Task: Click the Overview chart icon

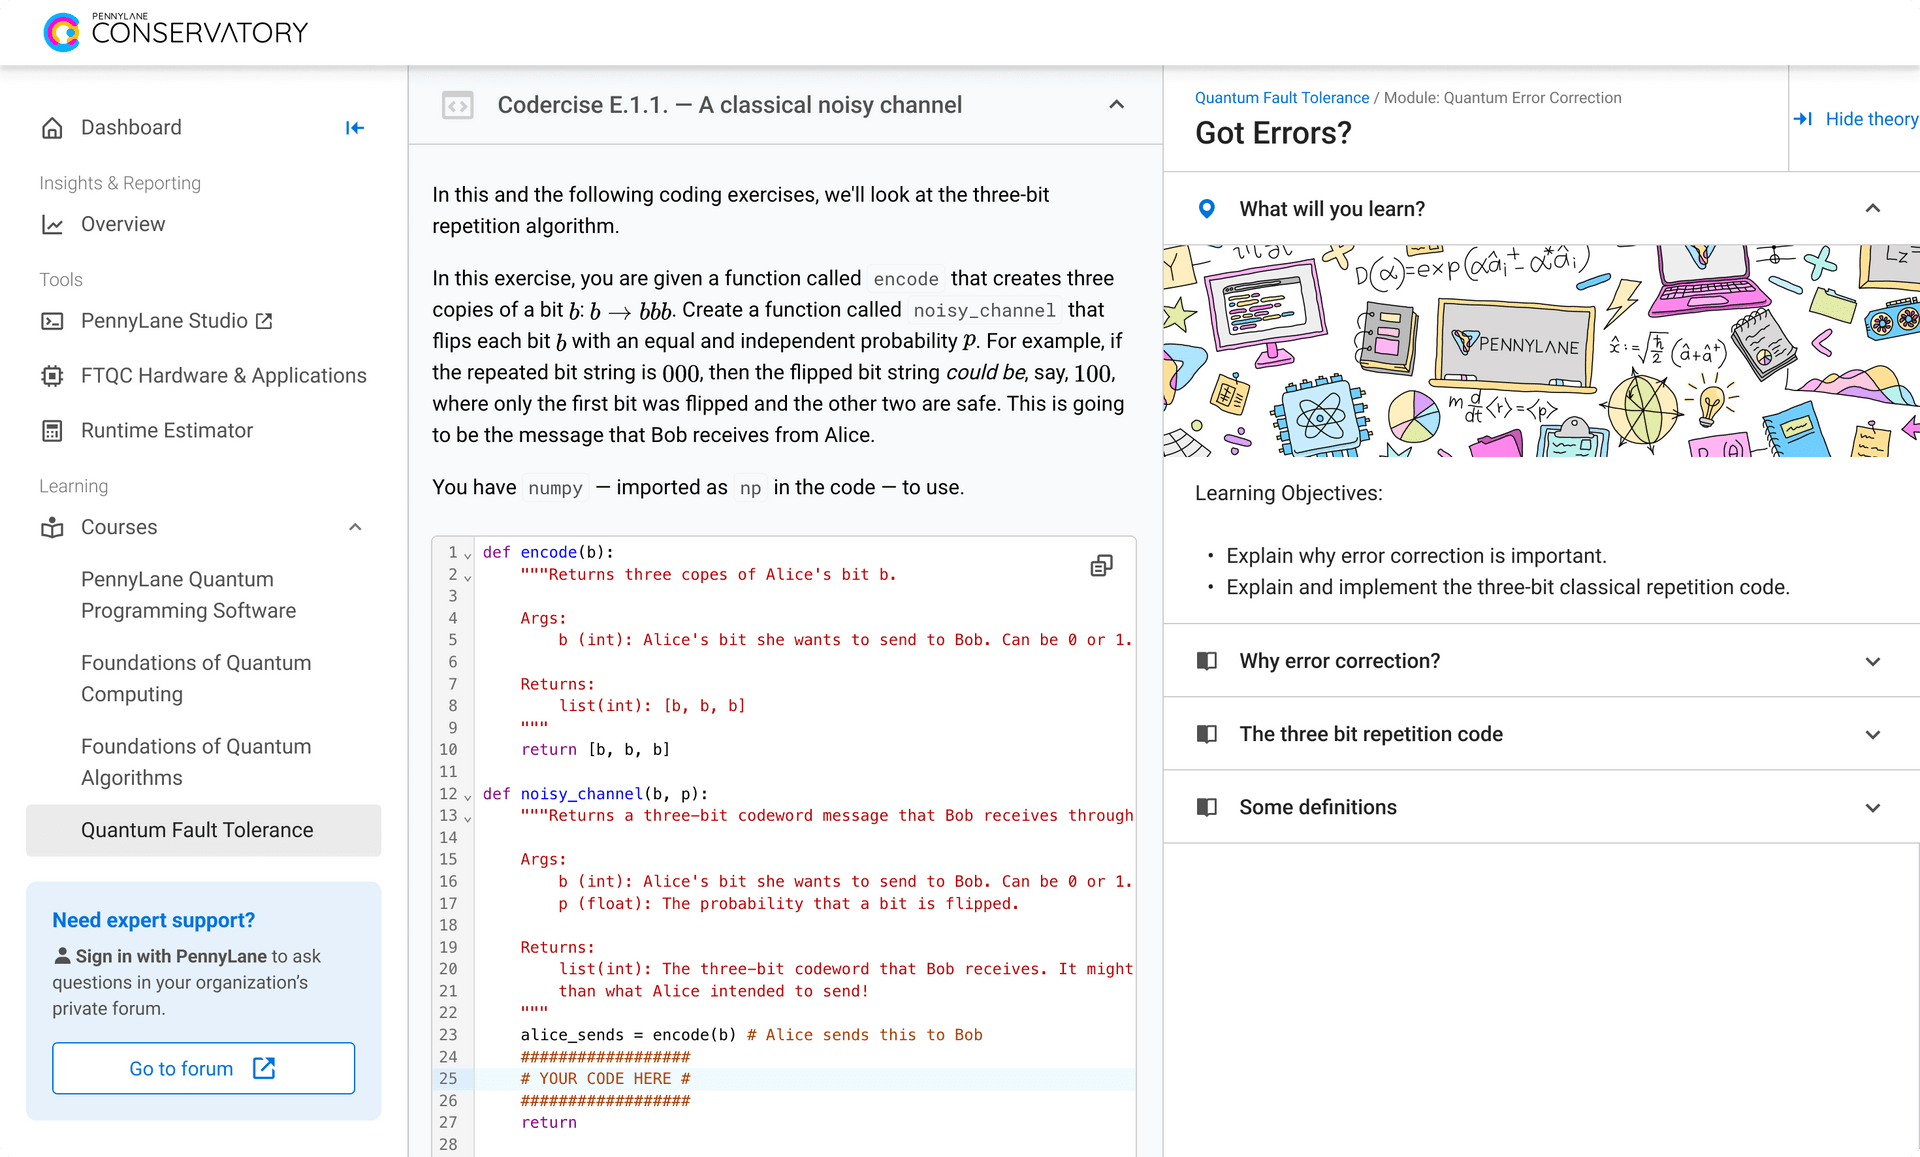Action: [x=53, y=225]
